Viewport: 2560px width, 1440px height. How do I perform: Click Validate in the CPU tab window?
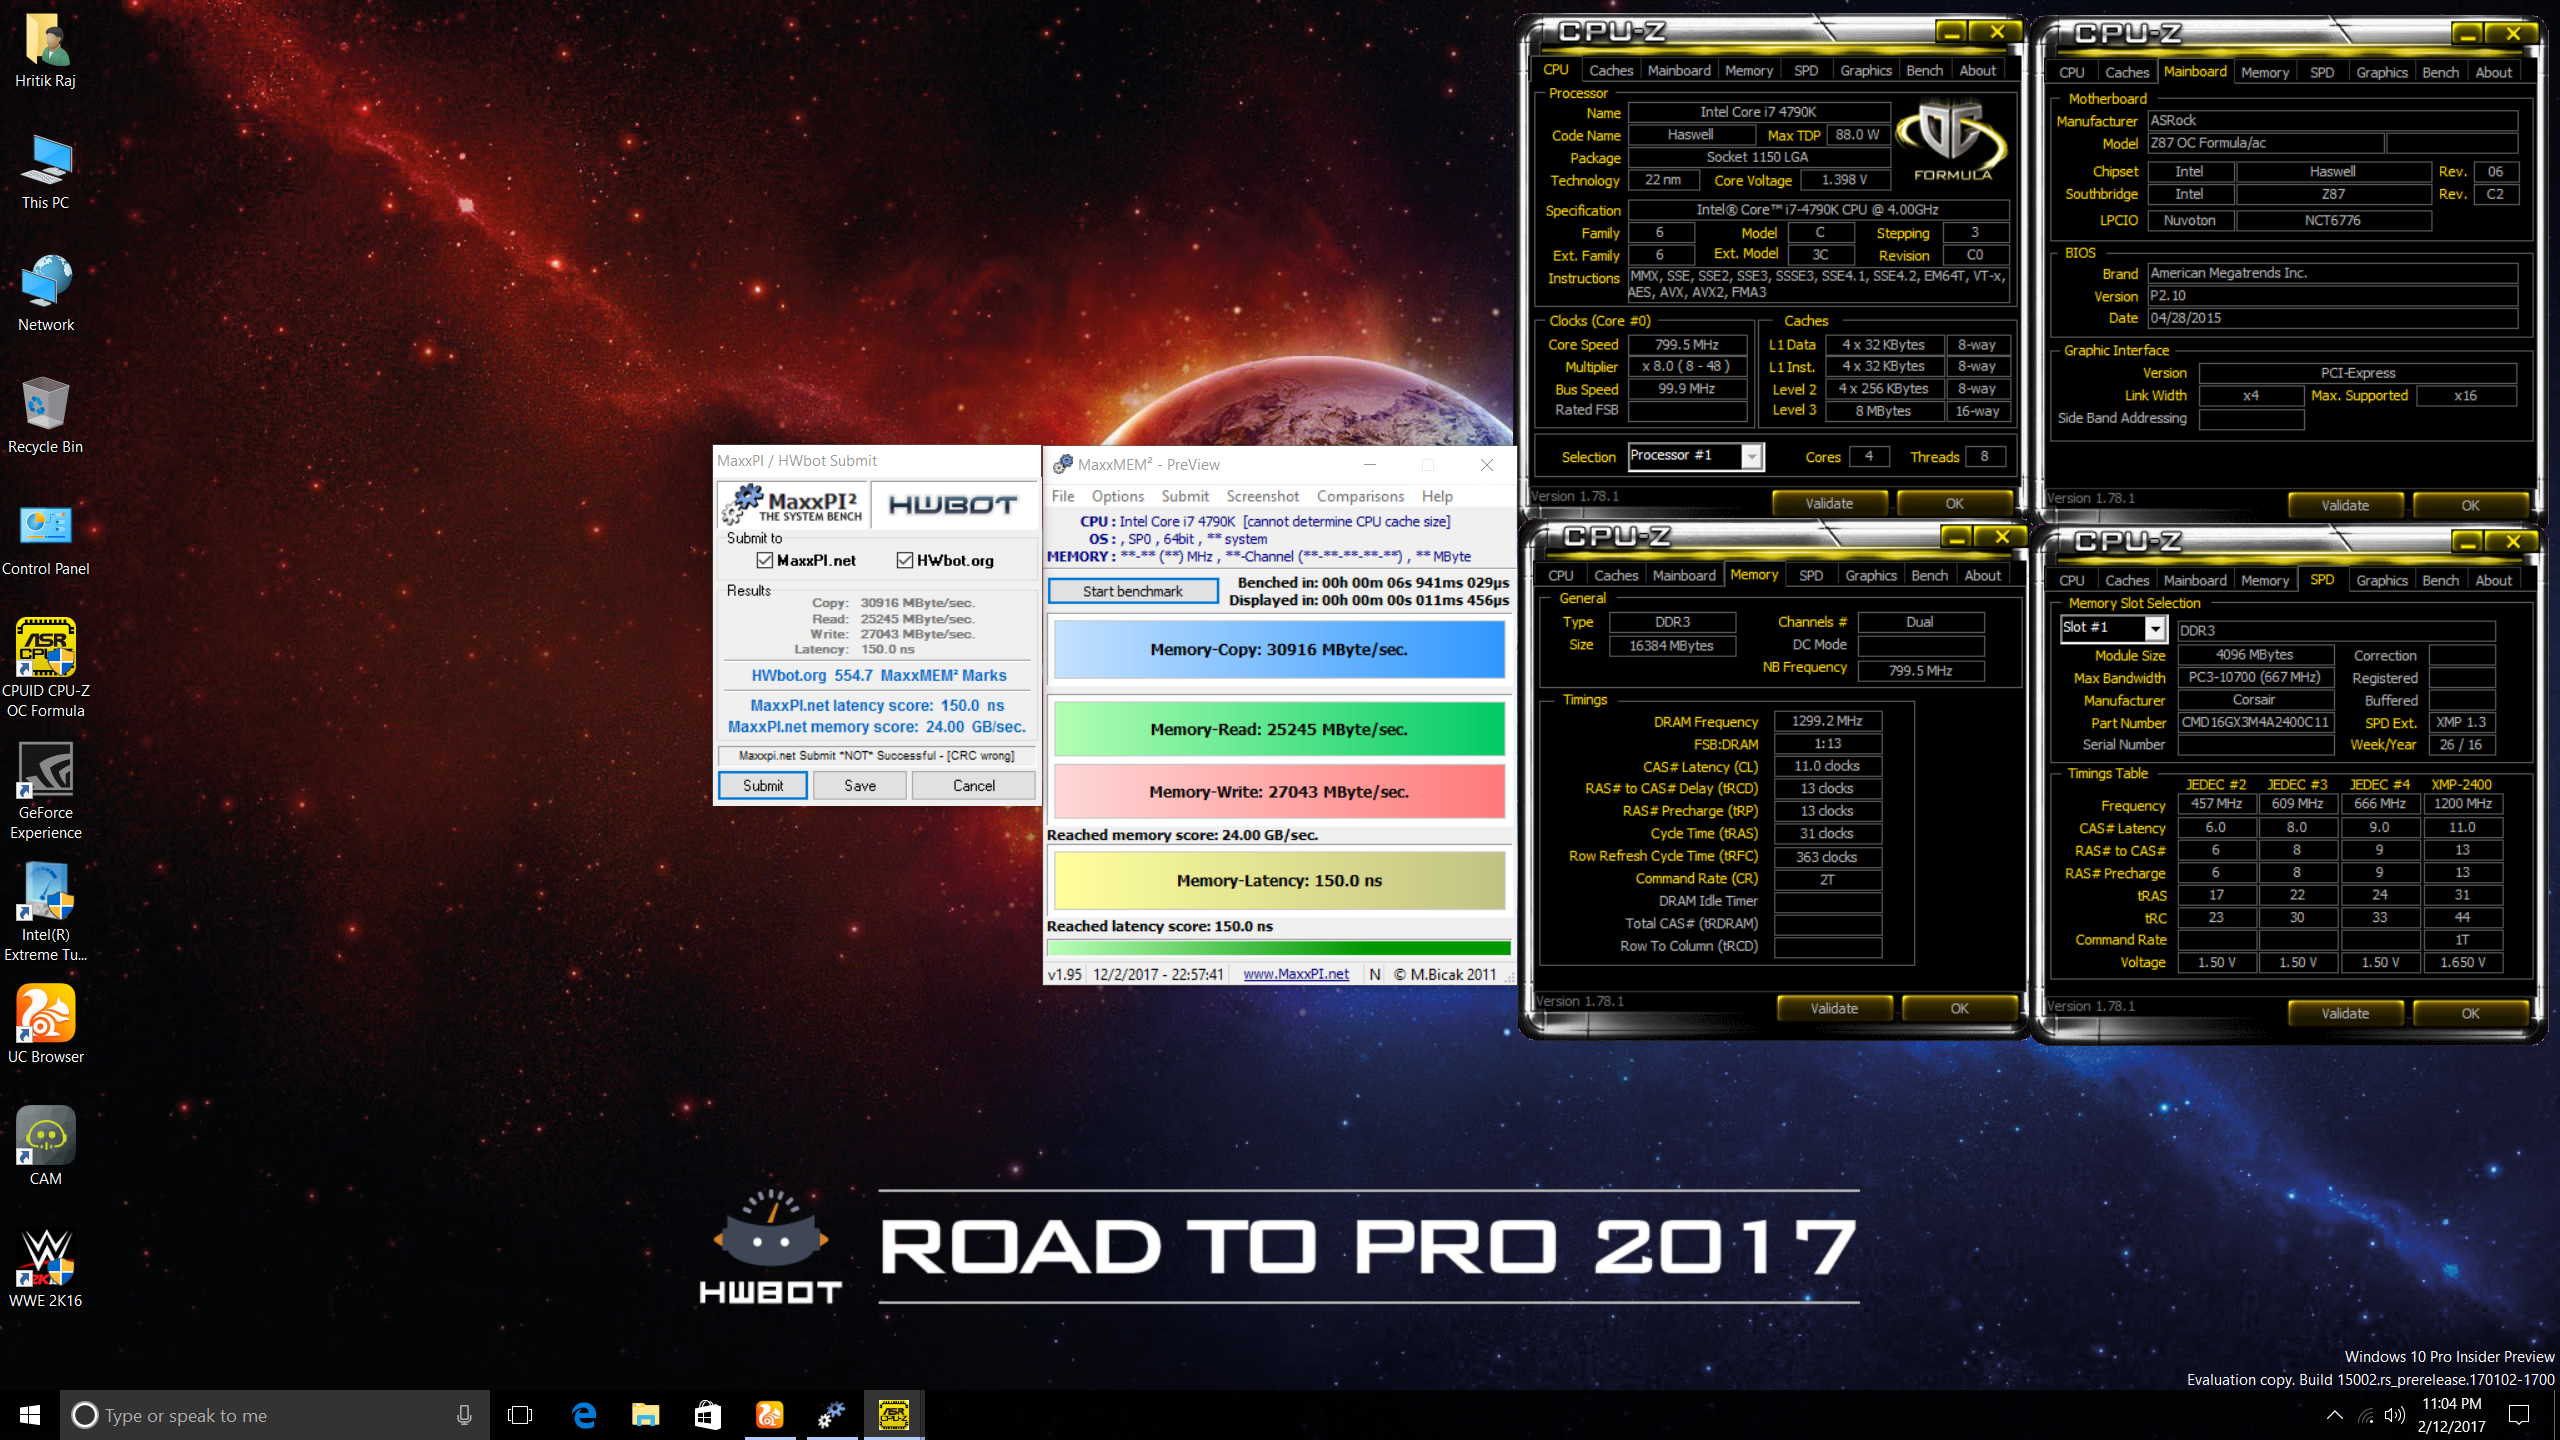pyautogui.click(x=1829, y=503)
